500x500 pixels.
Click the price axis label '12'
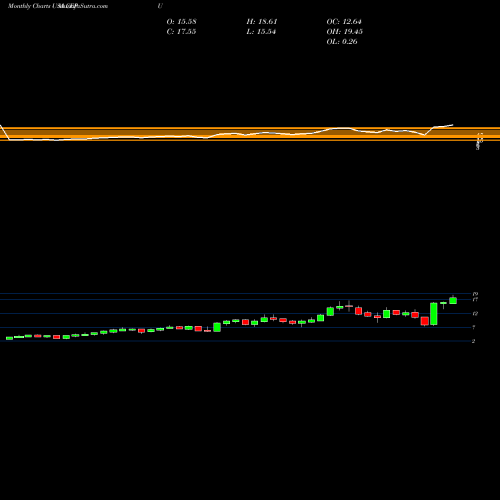pos(475,314)
